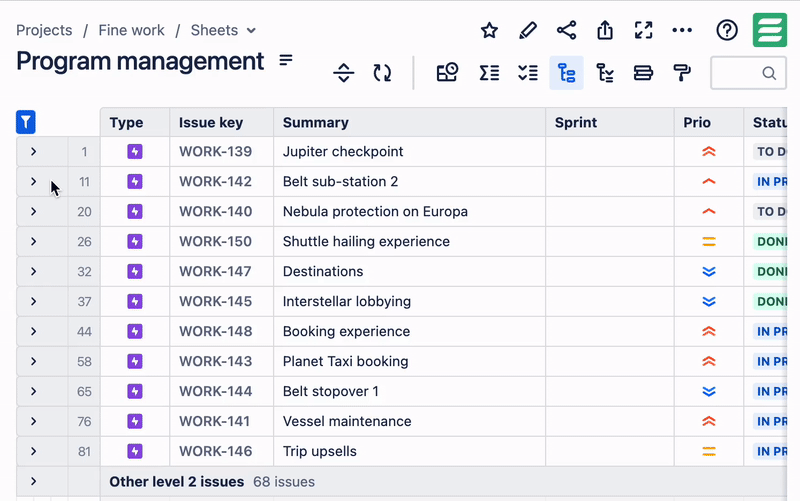800x501 pixels.
Task: Click the checklist lines icon
Action: pyautogui.click(x=528, y=73)
